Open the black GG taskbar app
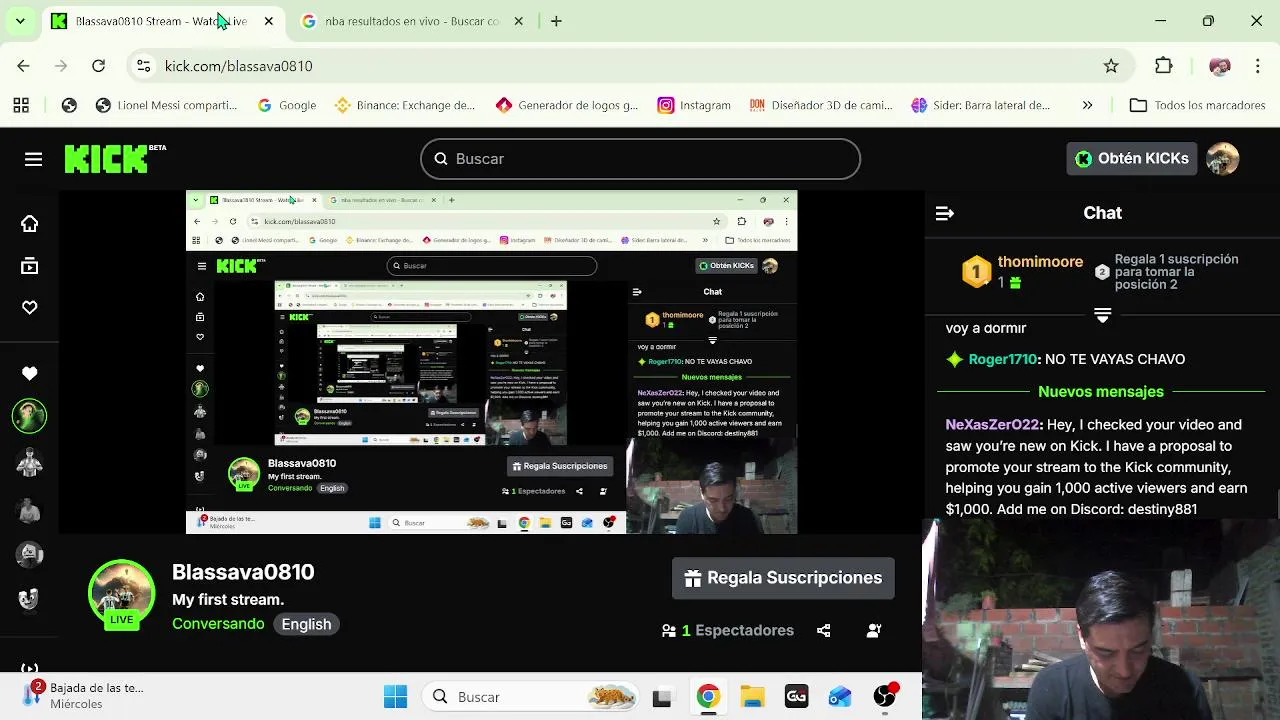 point(796,697)
